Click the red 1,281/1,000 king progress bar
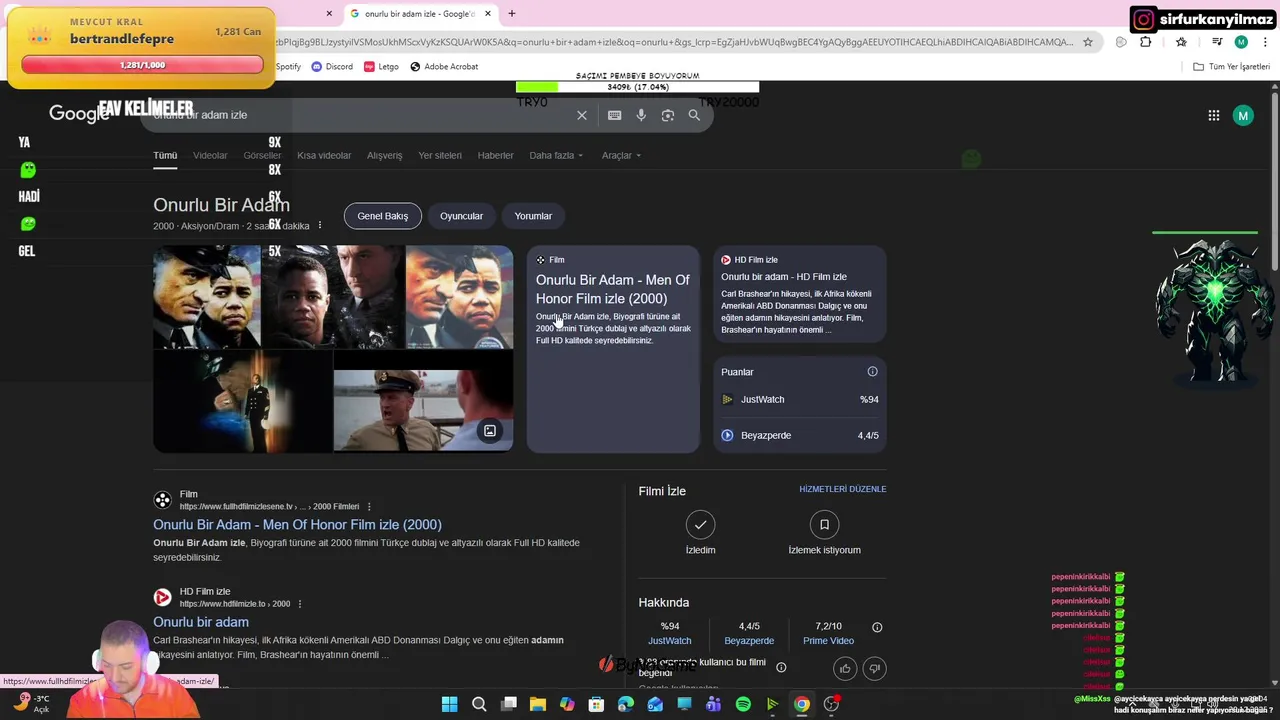 [x=142, y=65]
